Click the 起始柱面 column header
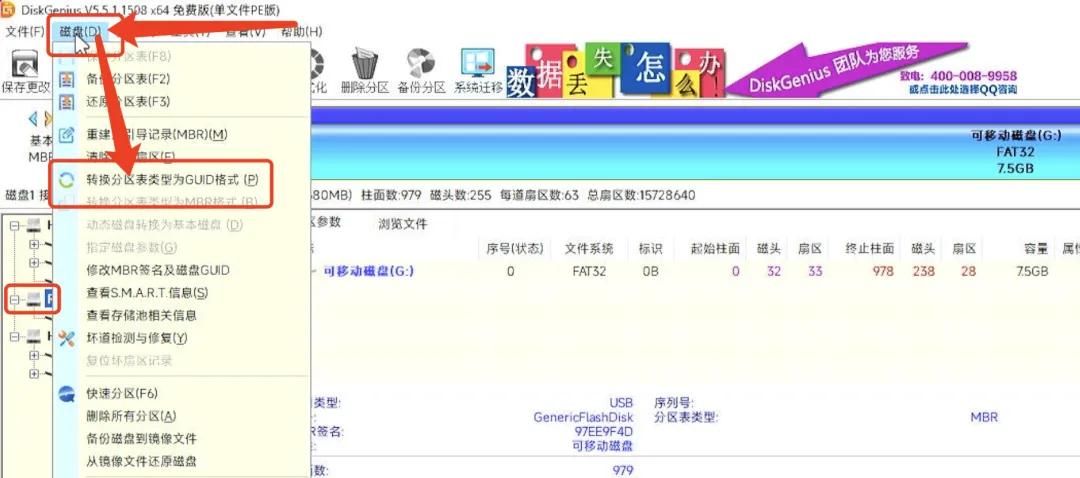This screenshot has height=478, width=1080. tap(716, 249)
